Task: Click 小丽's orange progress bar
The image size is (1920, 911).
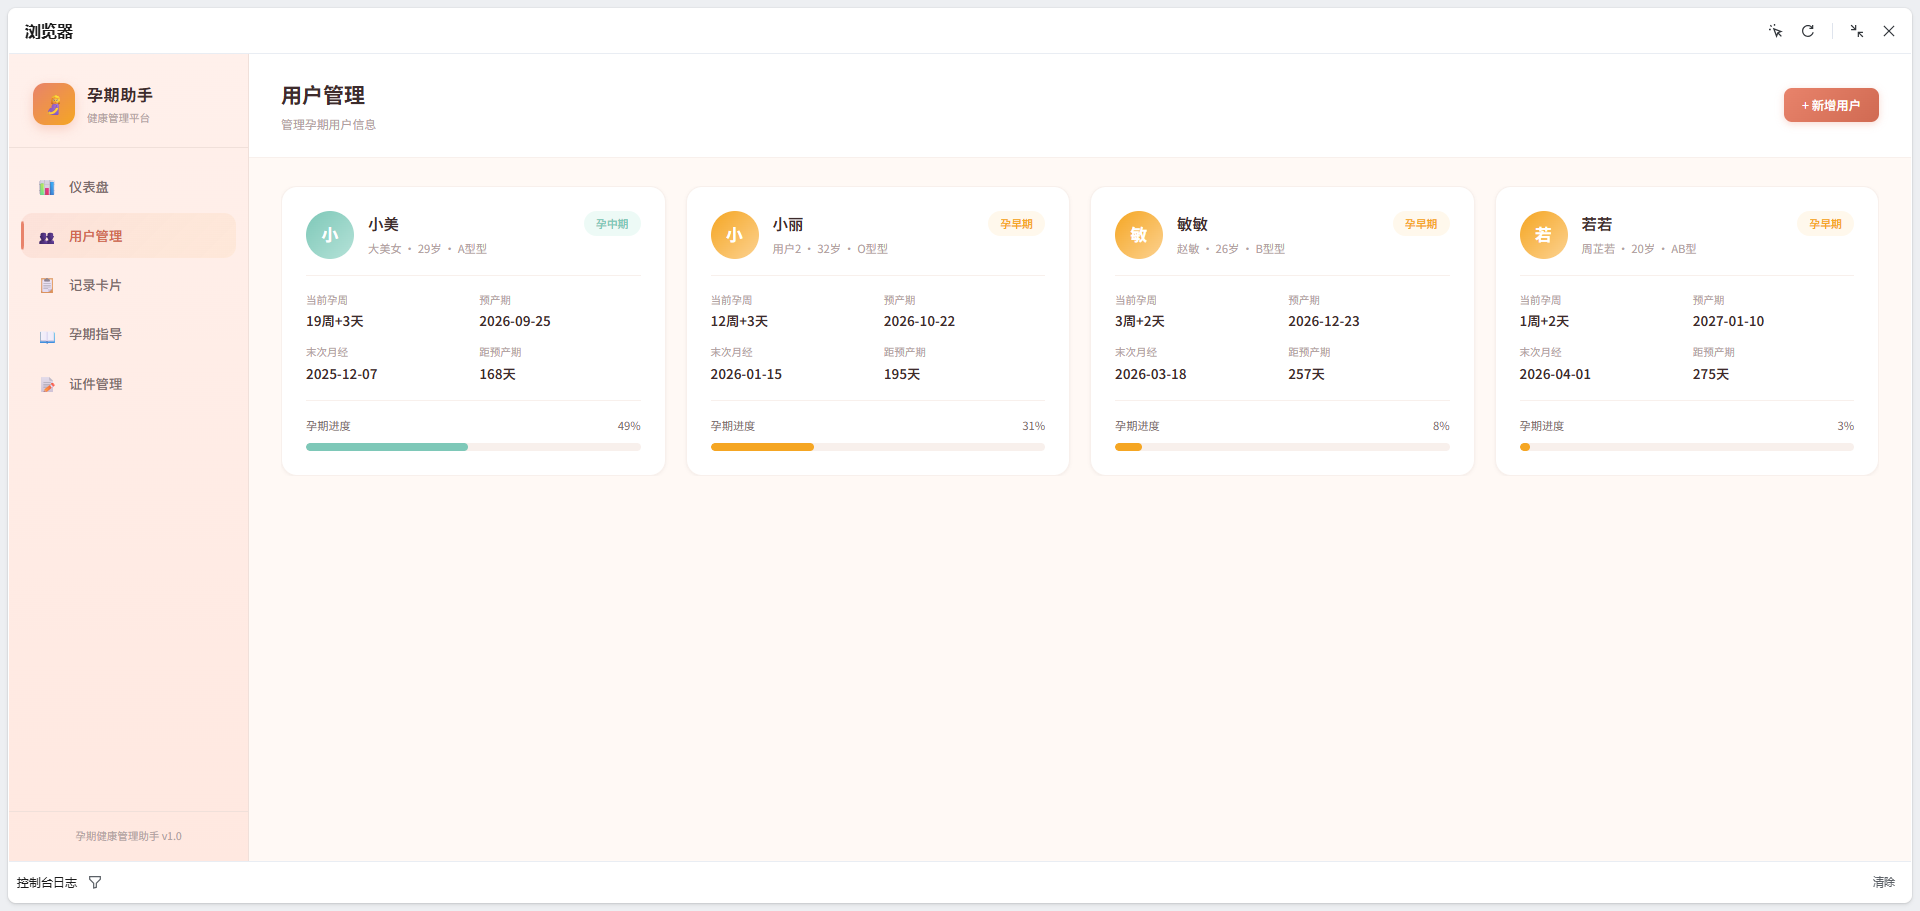Action: click(762, 447)
